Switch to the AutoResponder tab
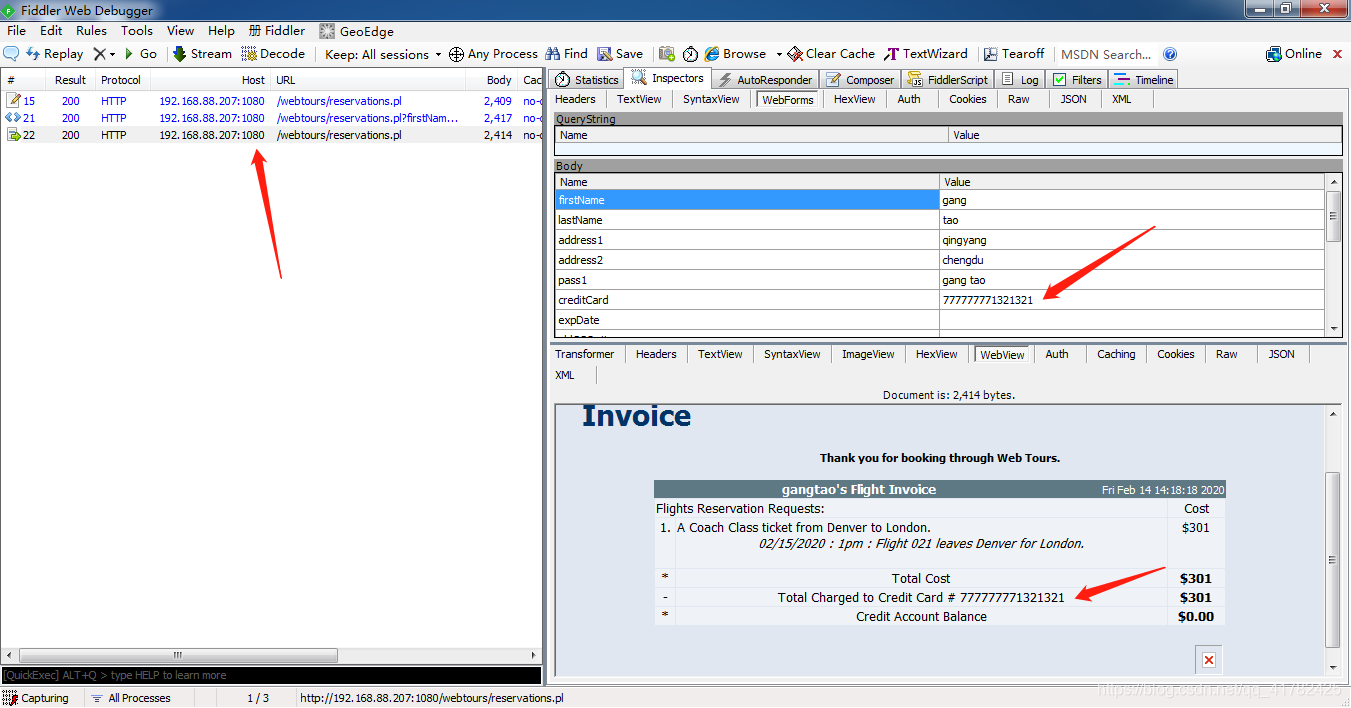Image resolution: width=1351 pixels, height=708 pixels. (x=765, y=80)
